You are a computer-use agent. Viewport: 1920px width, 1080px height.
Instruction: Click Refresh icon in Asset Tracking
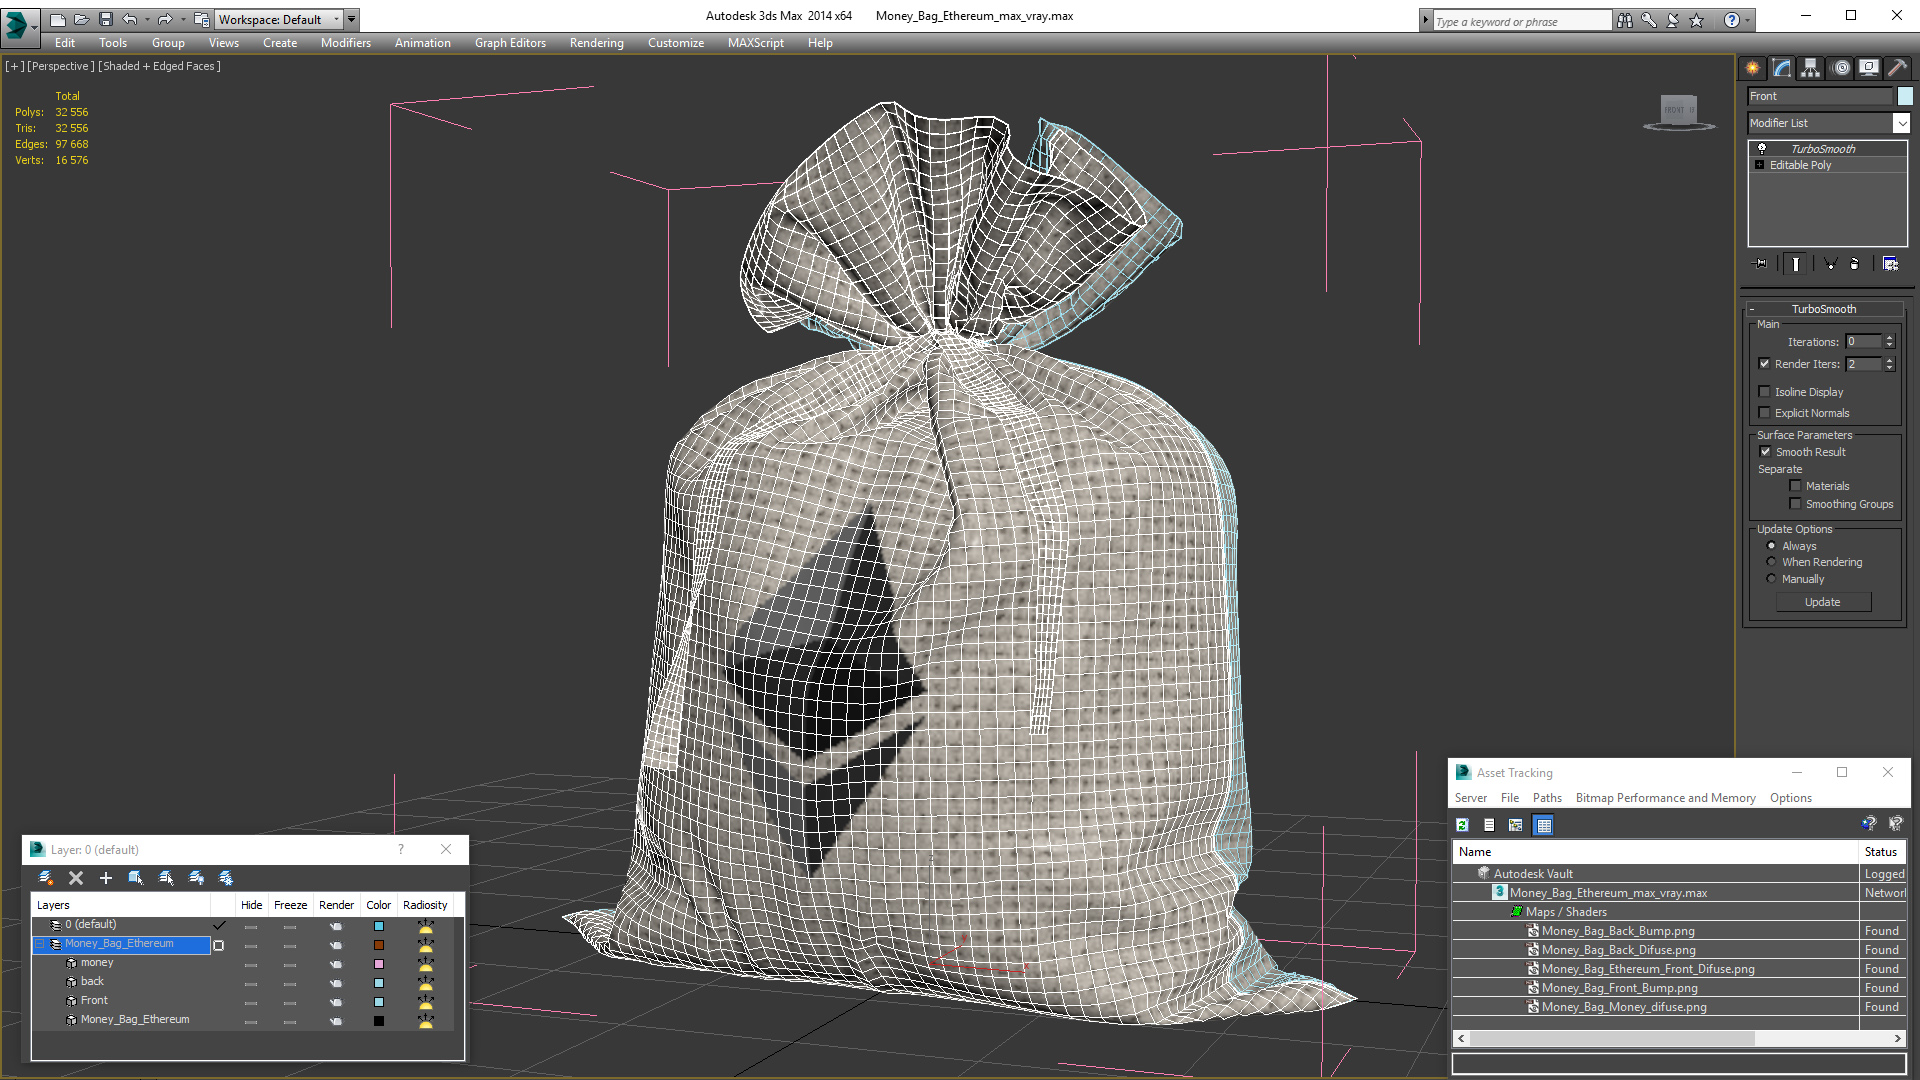1463,825
